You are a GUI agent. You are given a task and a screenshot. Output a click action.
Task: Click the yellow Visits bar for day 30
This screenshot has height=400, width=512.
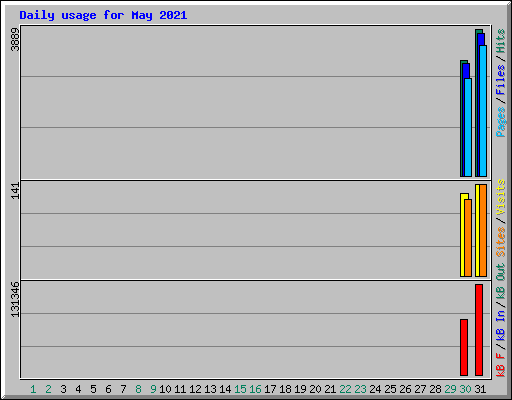tap(462, 235)
